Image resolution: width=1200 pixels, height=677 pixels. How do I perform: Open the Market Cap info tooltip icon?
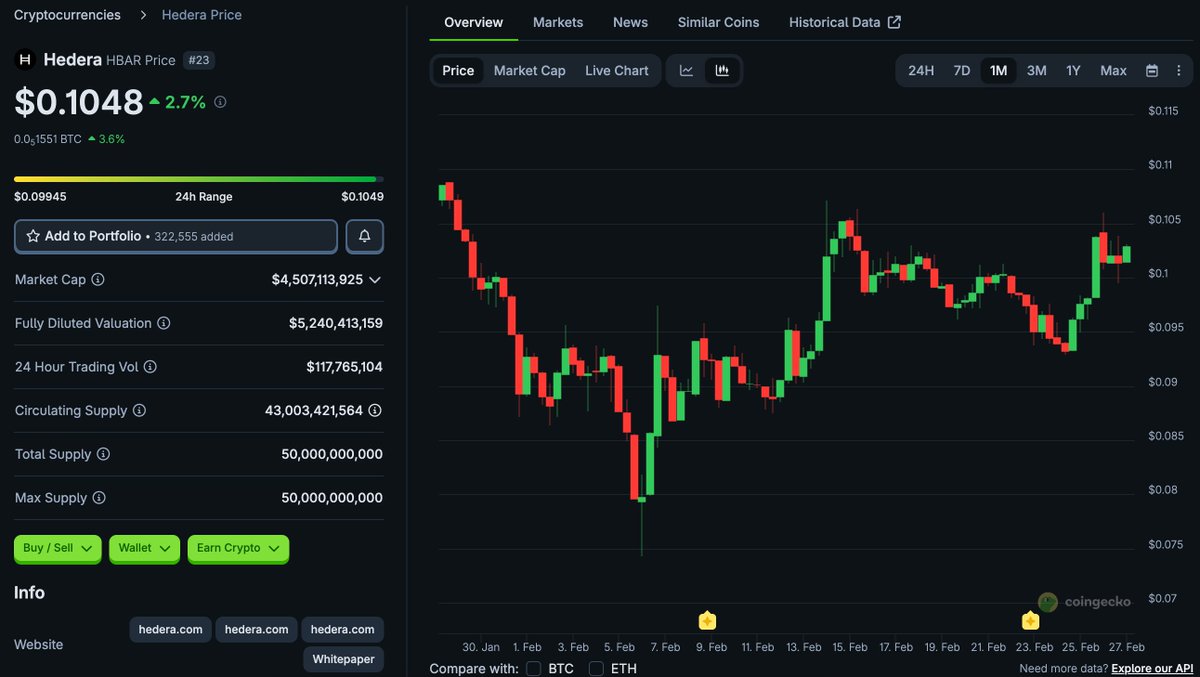point(98,280)
